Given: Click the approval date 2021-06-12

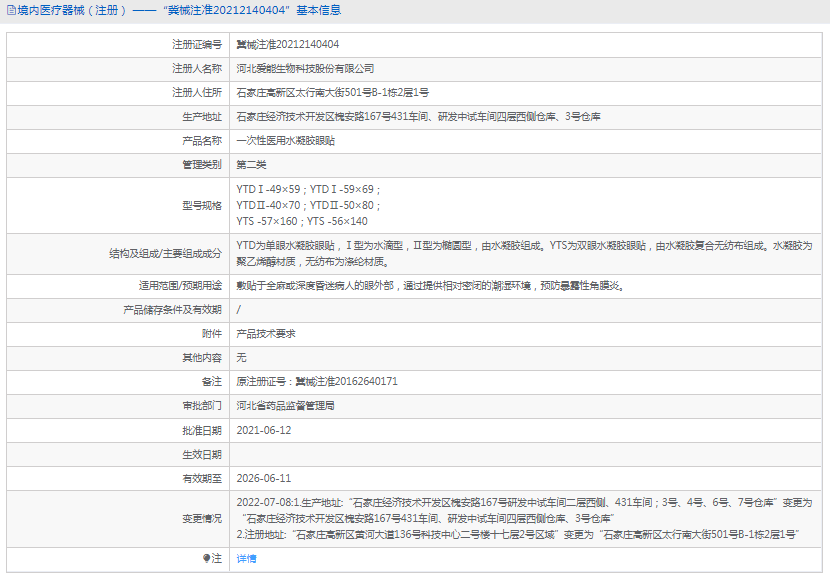Looking at the screenshot, I should pyautogui.click(x=264, y=430).
